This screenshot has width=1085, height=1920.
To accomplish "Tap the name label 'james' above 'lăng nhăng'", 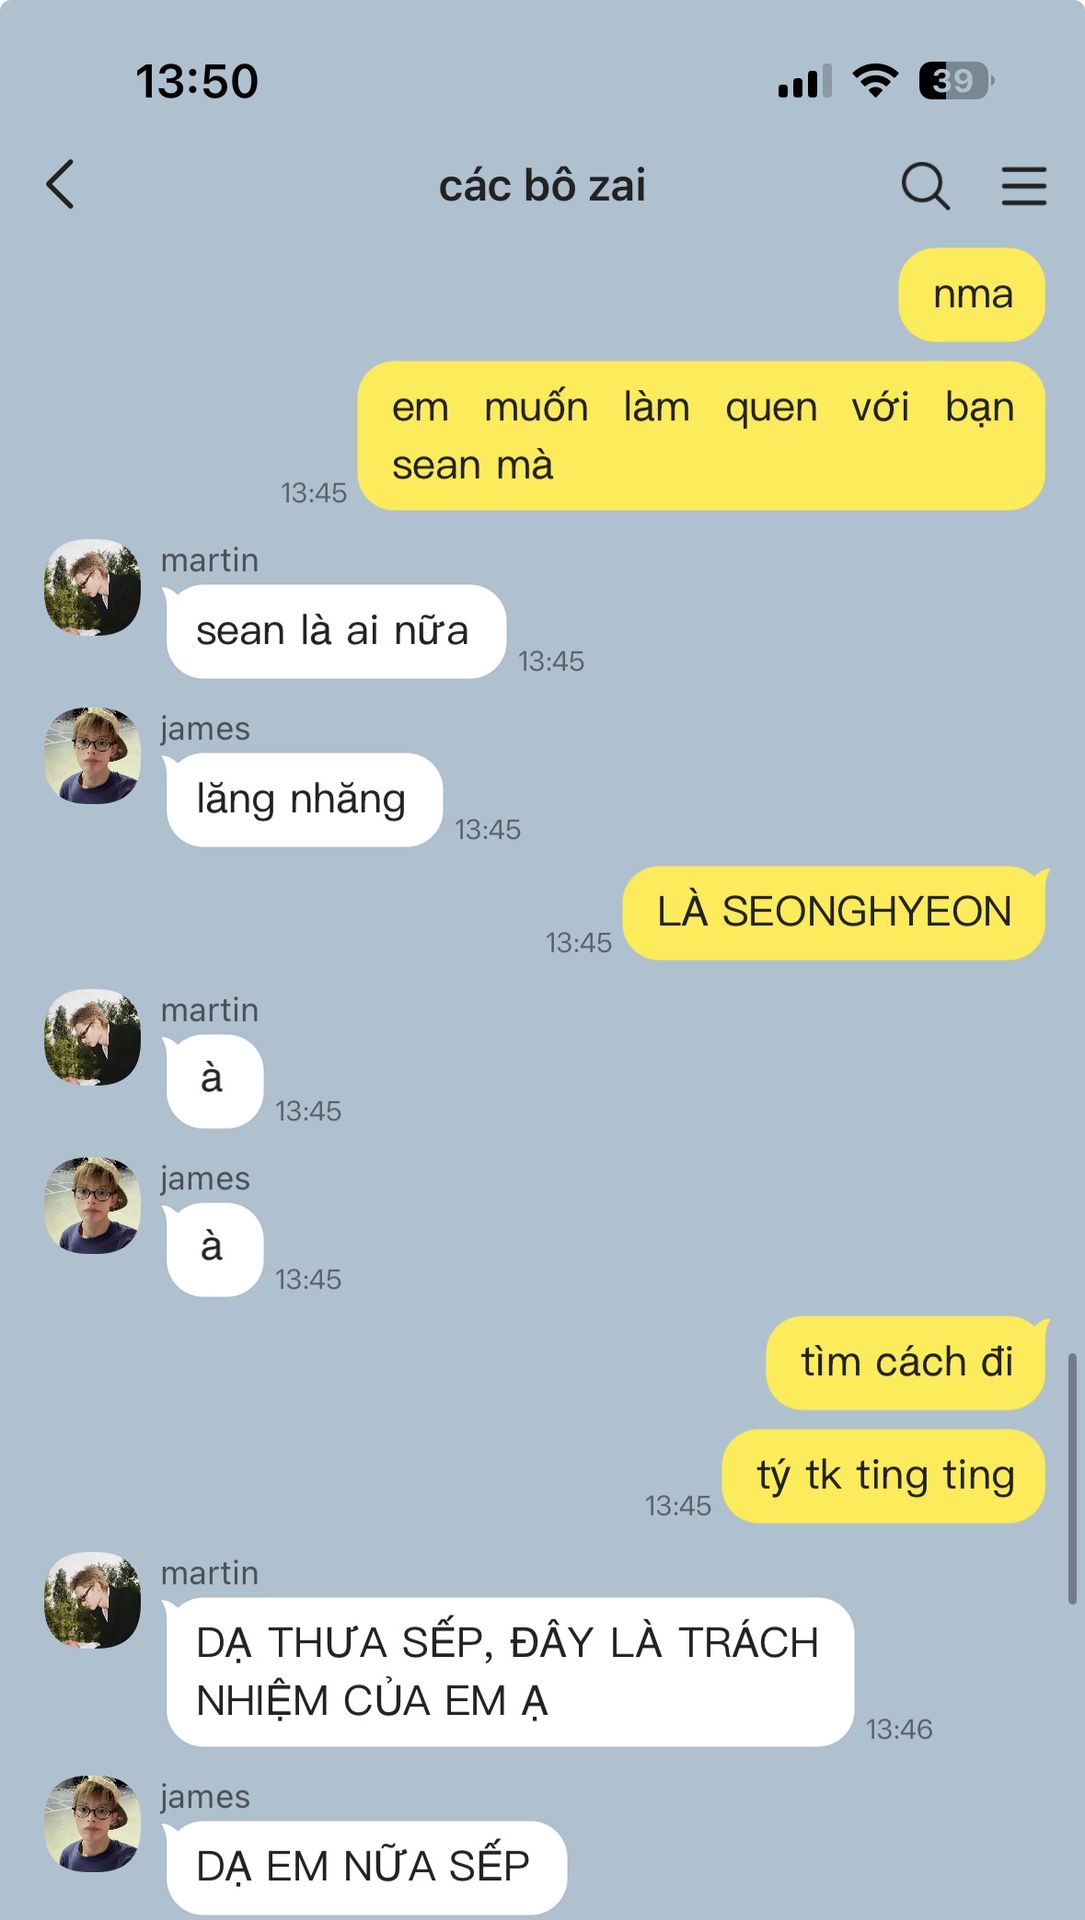I will click(205, 729).
